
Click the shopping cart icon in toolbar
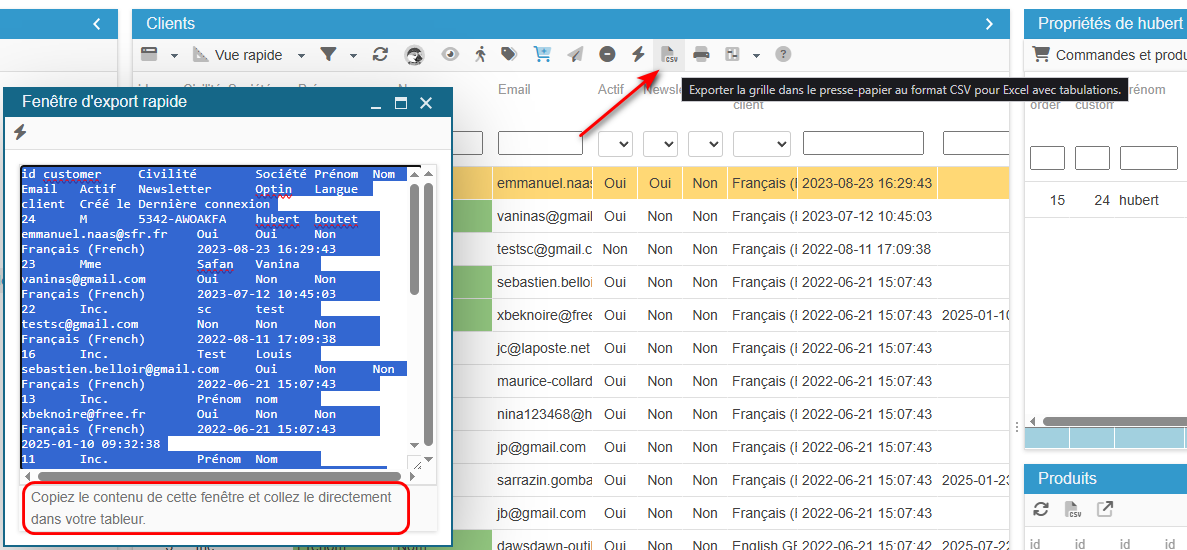[542, 55]
